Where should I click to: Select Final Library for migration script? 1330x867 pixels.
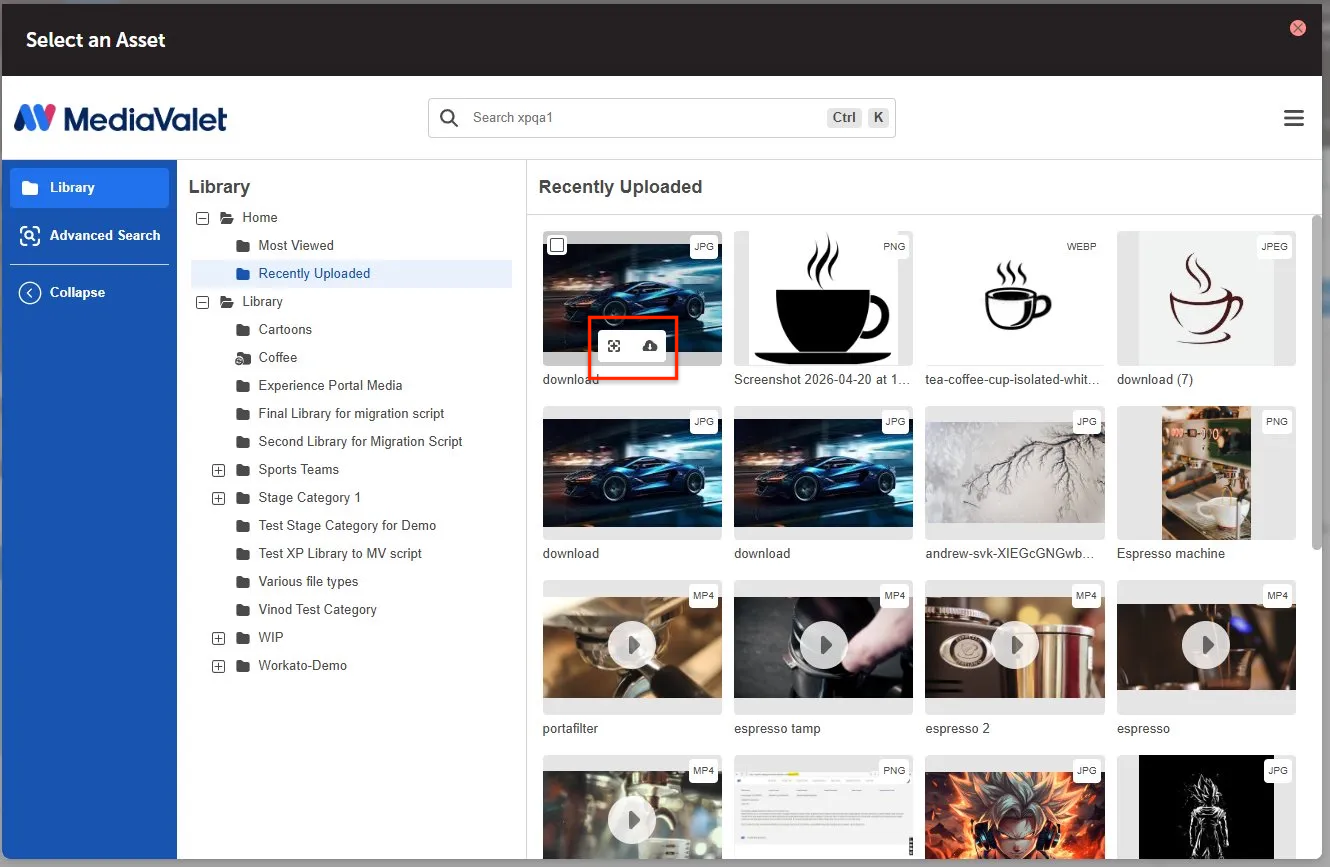pos(351,414)
